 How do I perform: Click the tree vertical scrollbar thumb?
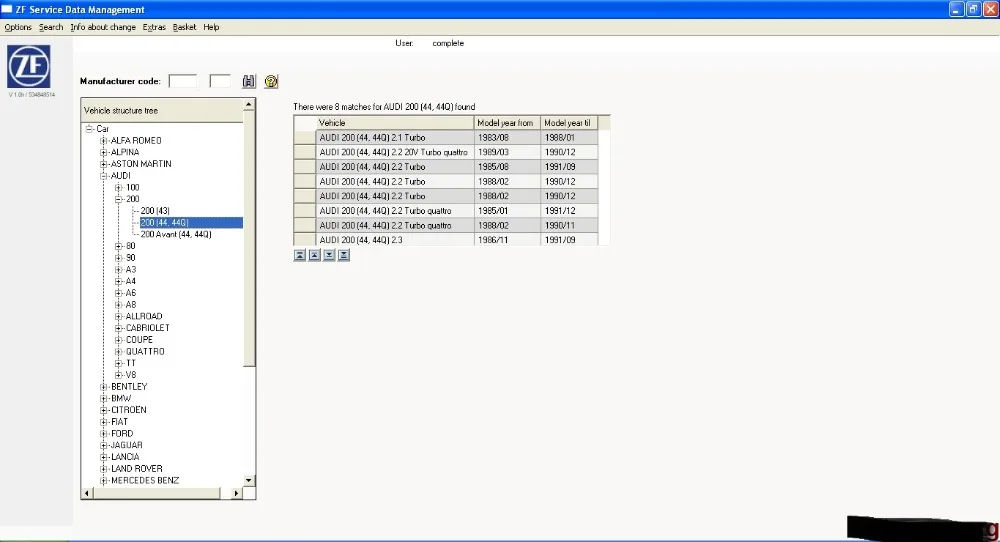(249, 238)
